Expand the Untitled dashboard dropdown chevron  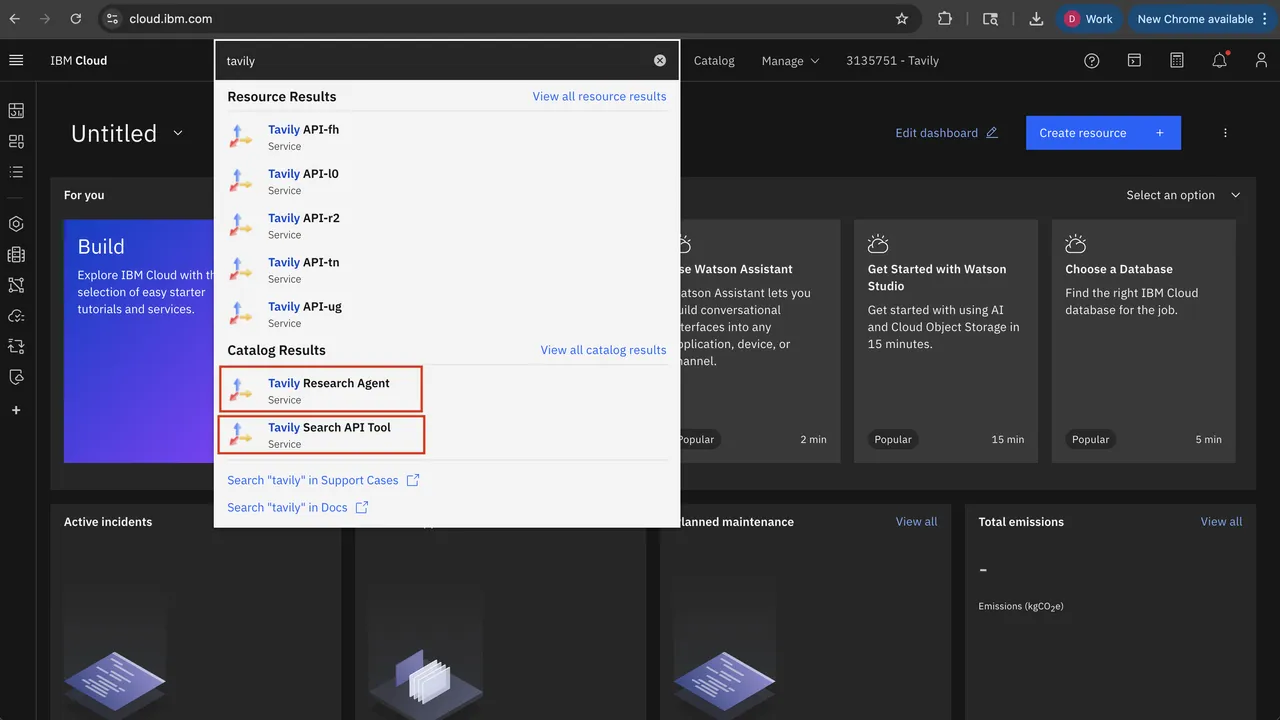178,133
